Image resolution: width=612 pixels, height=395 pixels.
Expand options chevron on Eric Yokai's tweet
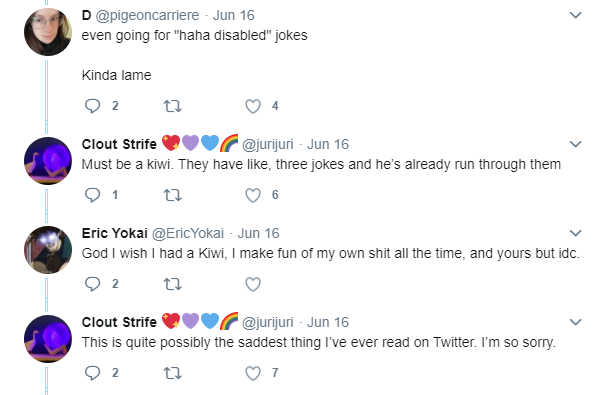click(x=576, y=233)
